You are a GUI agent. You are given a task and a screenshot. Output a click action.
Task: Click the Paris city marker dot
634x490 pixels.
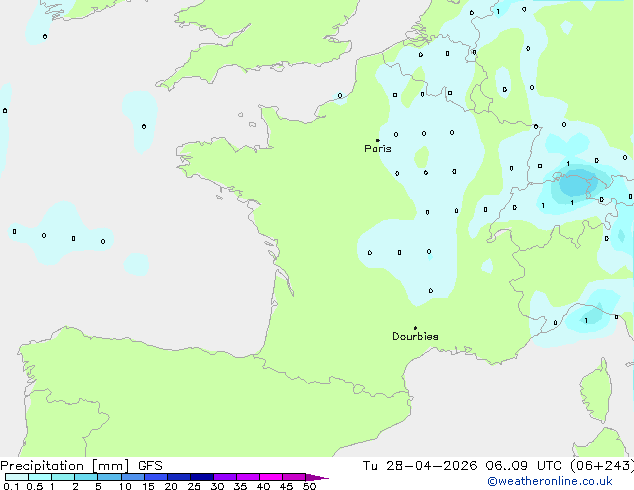pos(377,140)
